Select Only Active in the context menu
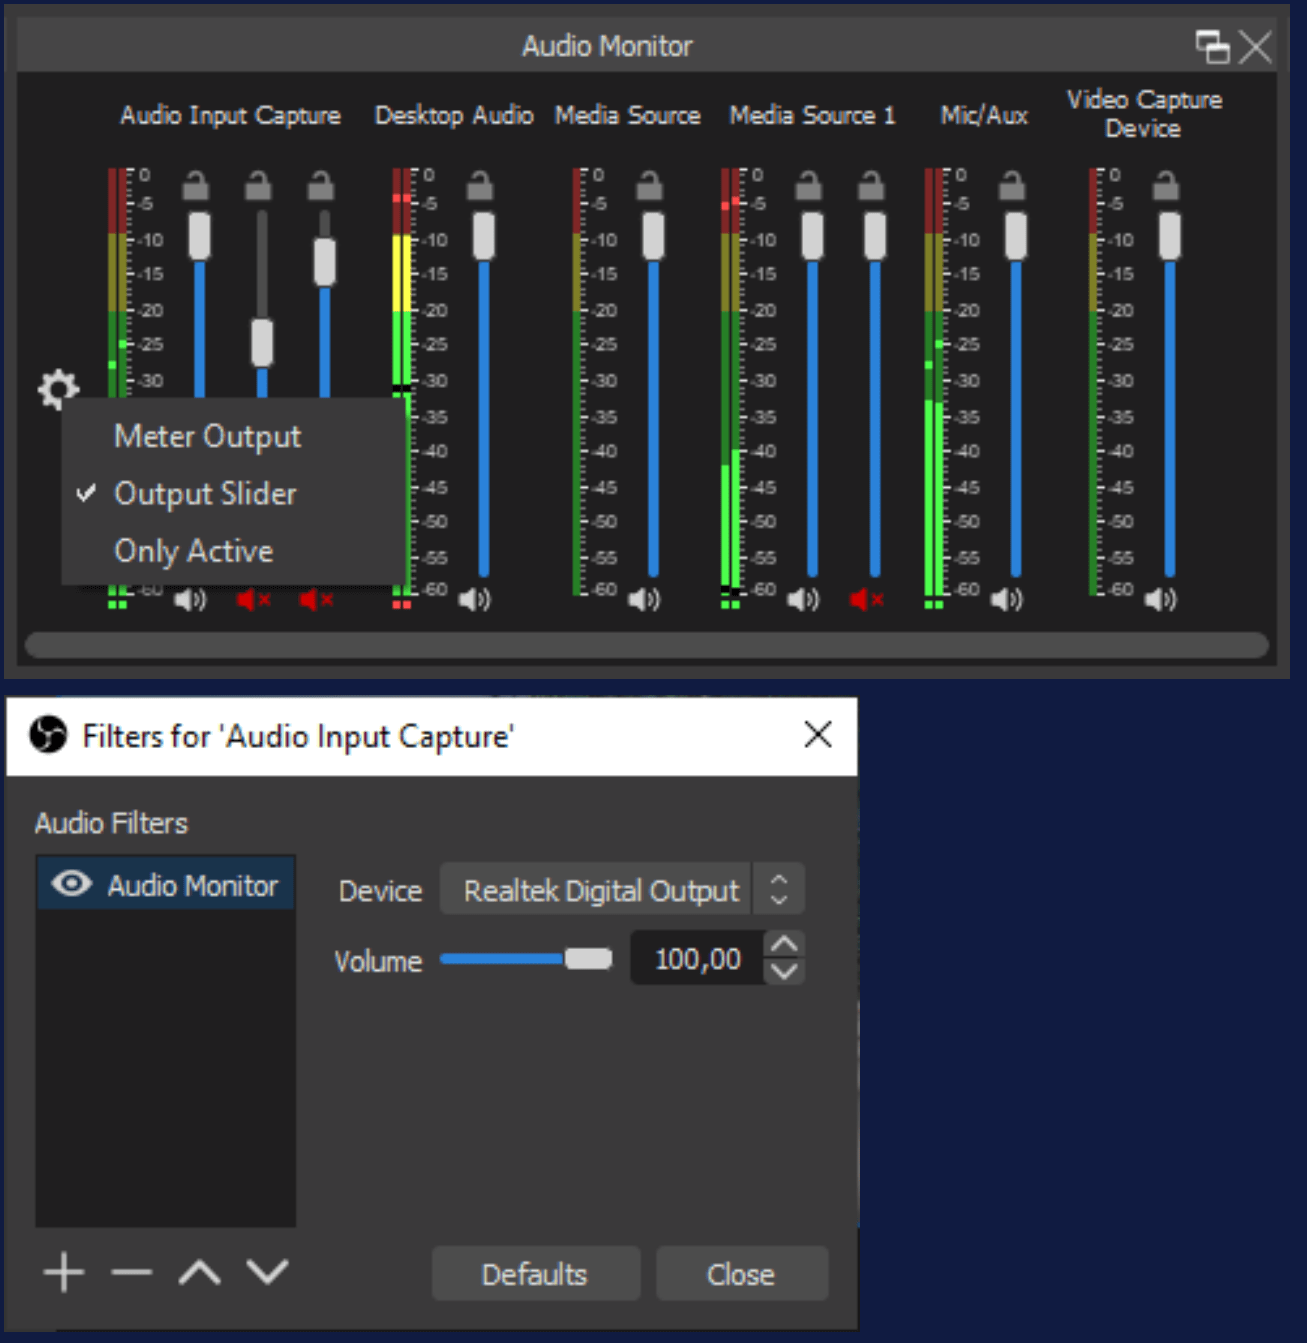1307x1343 pixels. click(193, 551)
